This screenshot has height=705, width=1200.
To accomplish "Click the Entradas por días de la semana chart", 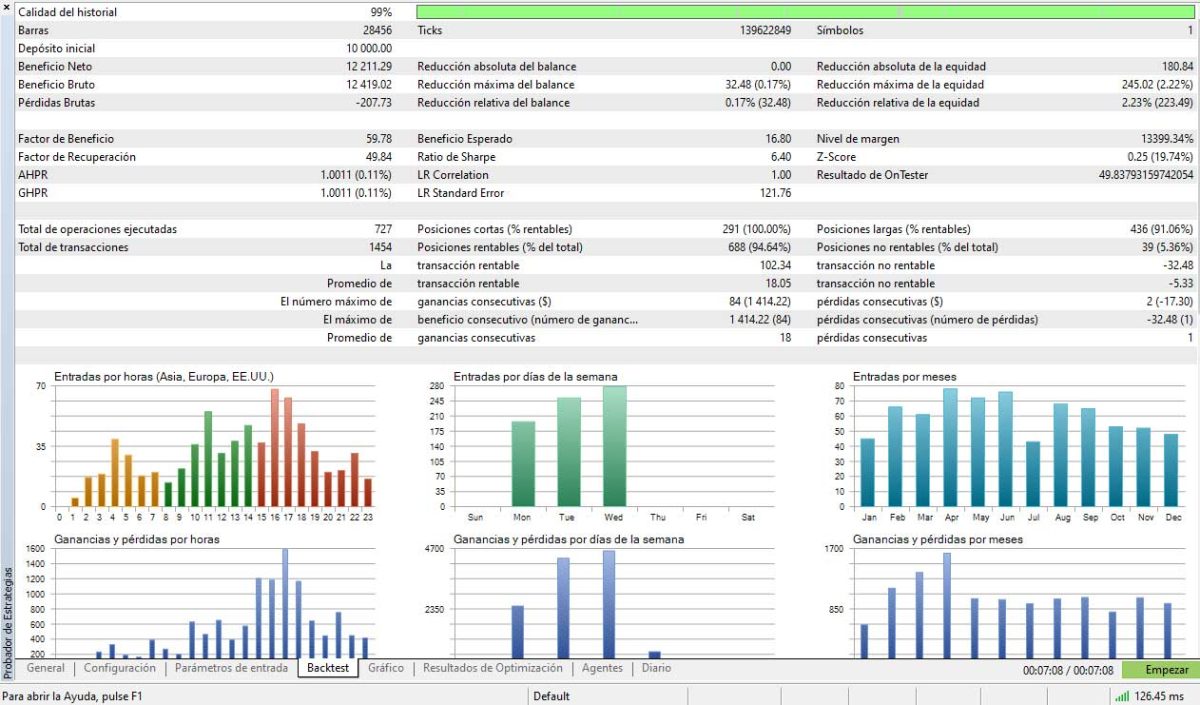I will (x=614, y=445).
